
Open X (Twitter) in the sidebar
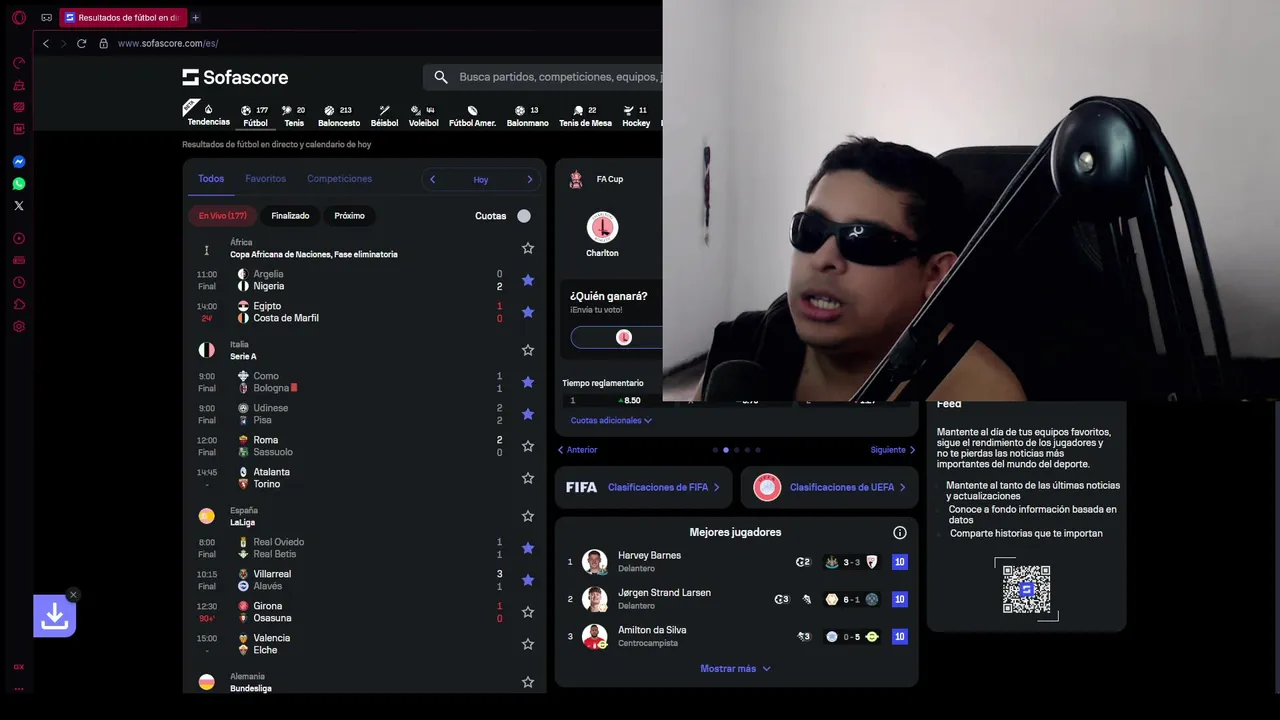tap(18, 206)
